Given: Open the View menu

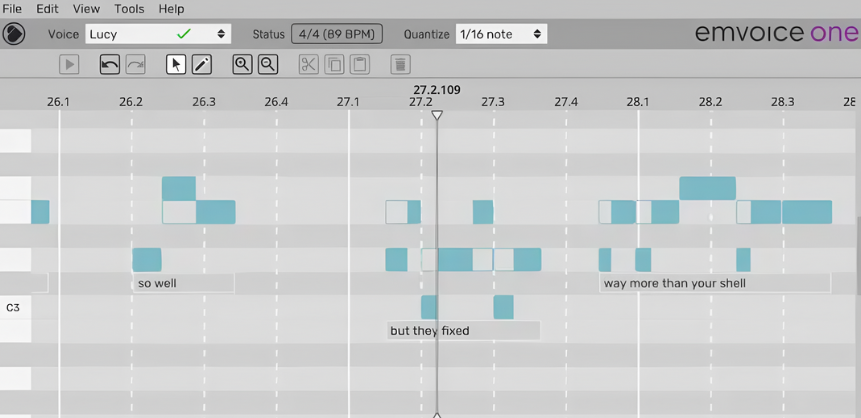Looking at the screenshot, I should pos(86,9).
